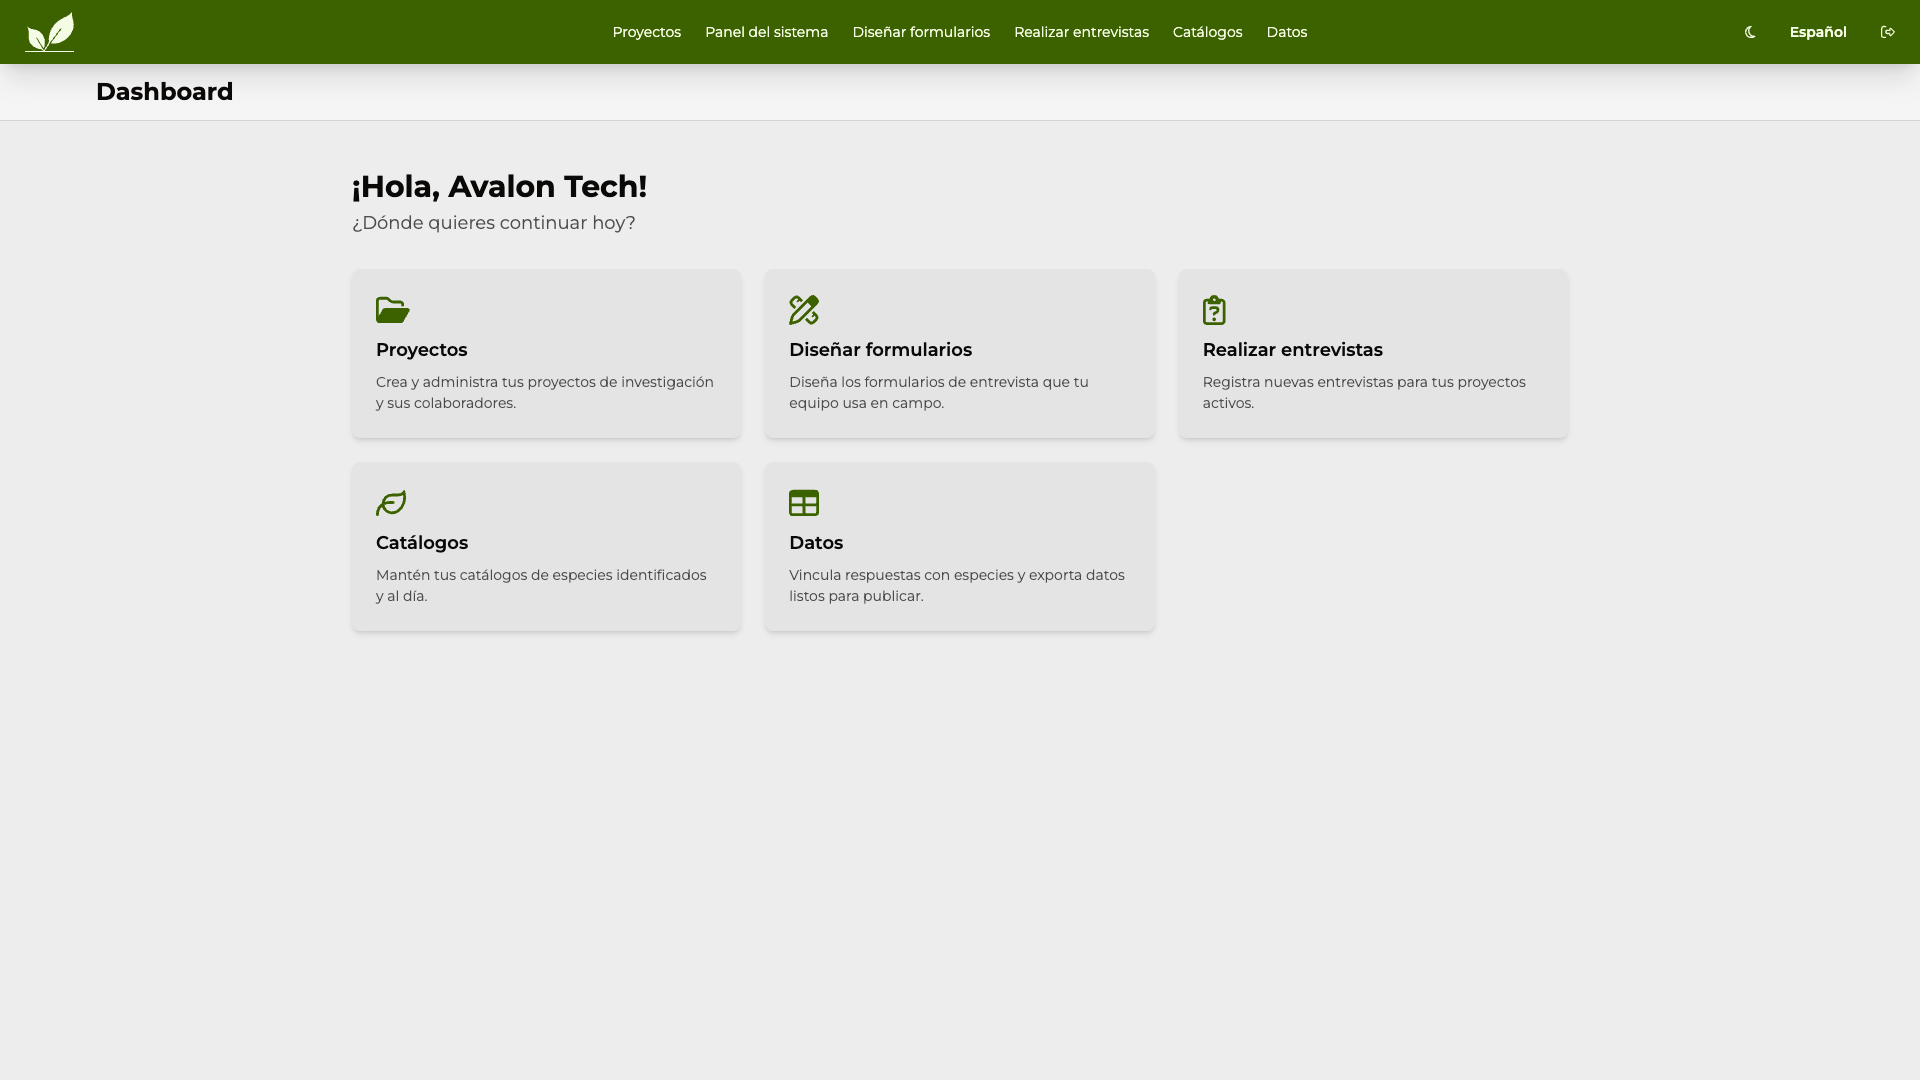Open Proyectos in the top navigation
Viewport: 1920px width, 1080px height.
646,32
